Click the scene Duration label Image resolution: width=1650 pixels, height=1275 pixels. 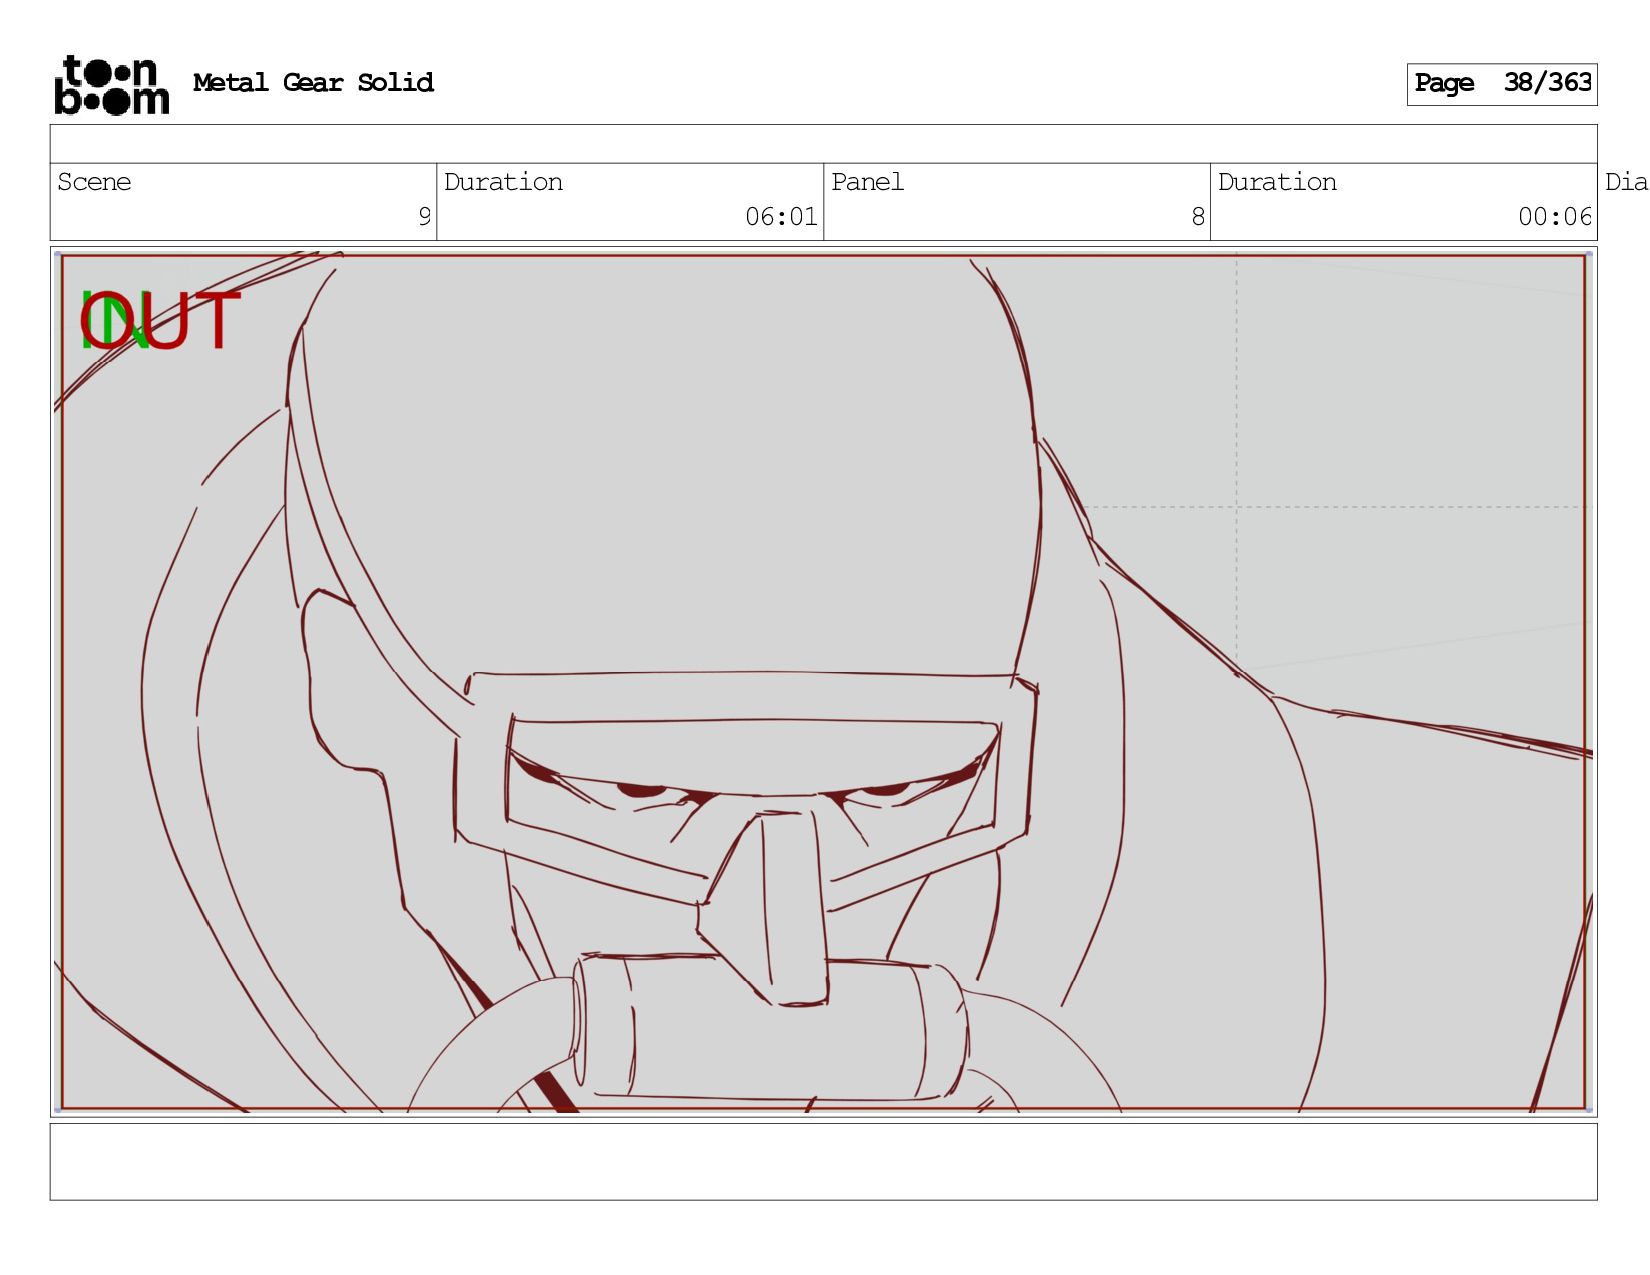click(x=503, y=182)
